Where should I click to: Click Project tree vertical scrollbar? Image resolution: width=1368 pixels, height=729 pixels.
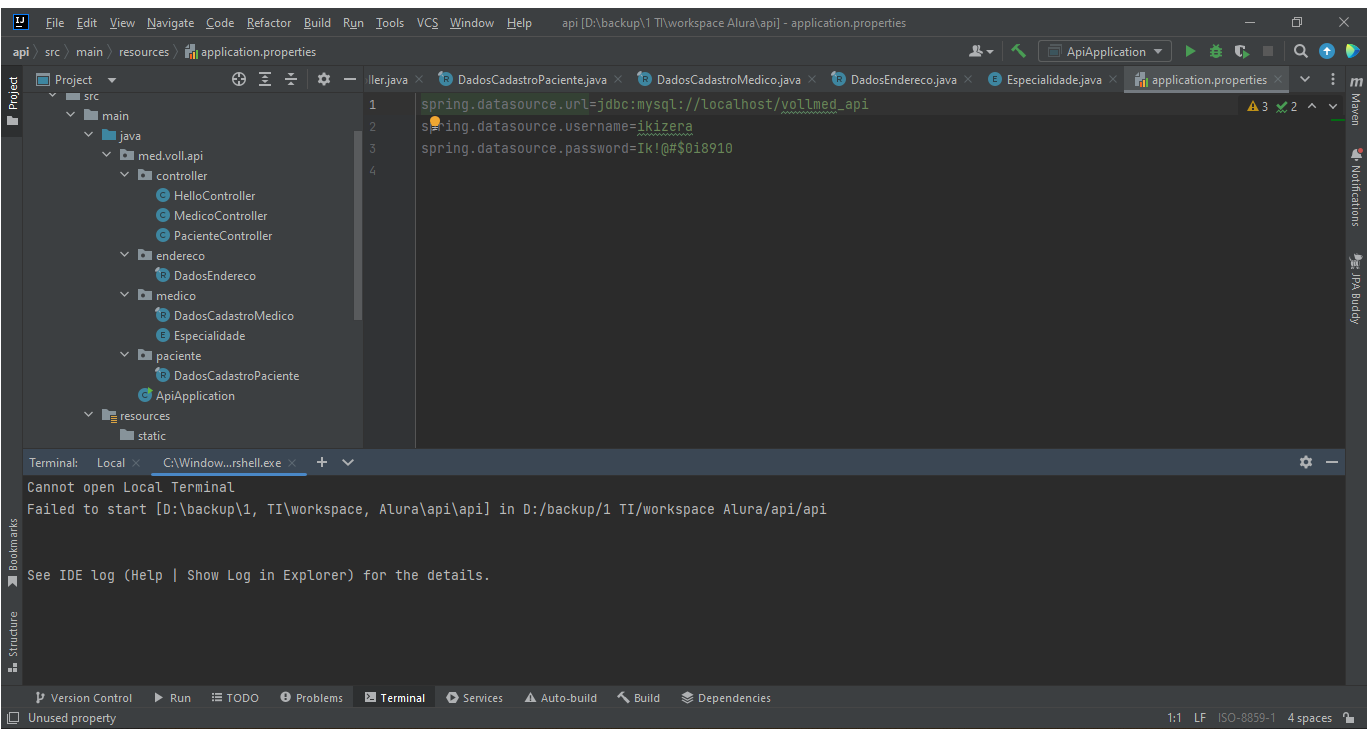click(358, 225)
